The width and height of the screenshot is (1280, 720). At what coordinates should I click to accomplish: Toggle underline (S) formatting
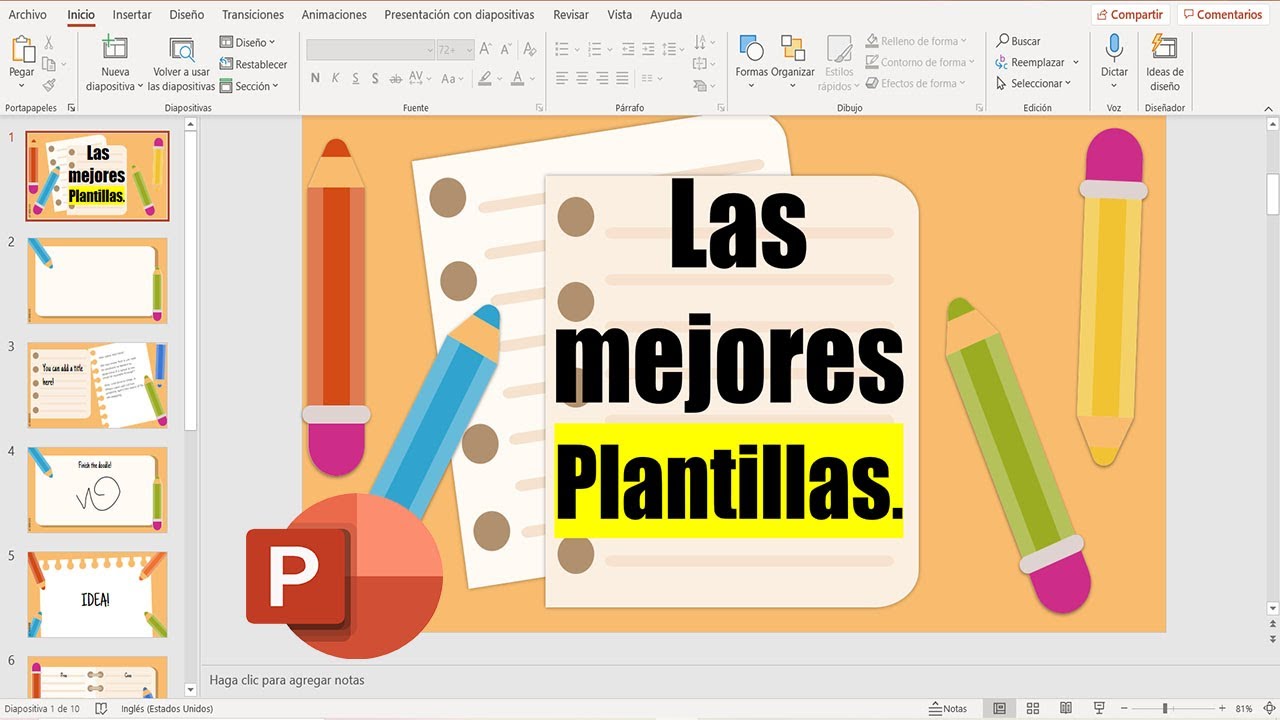(355, 78)
